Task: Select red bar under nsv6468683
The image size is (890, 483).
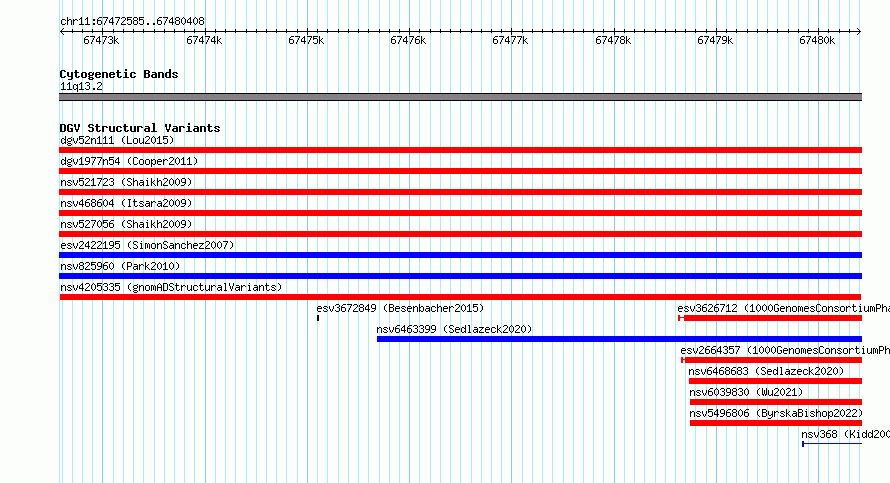Action: (775, 381)
